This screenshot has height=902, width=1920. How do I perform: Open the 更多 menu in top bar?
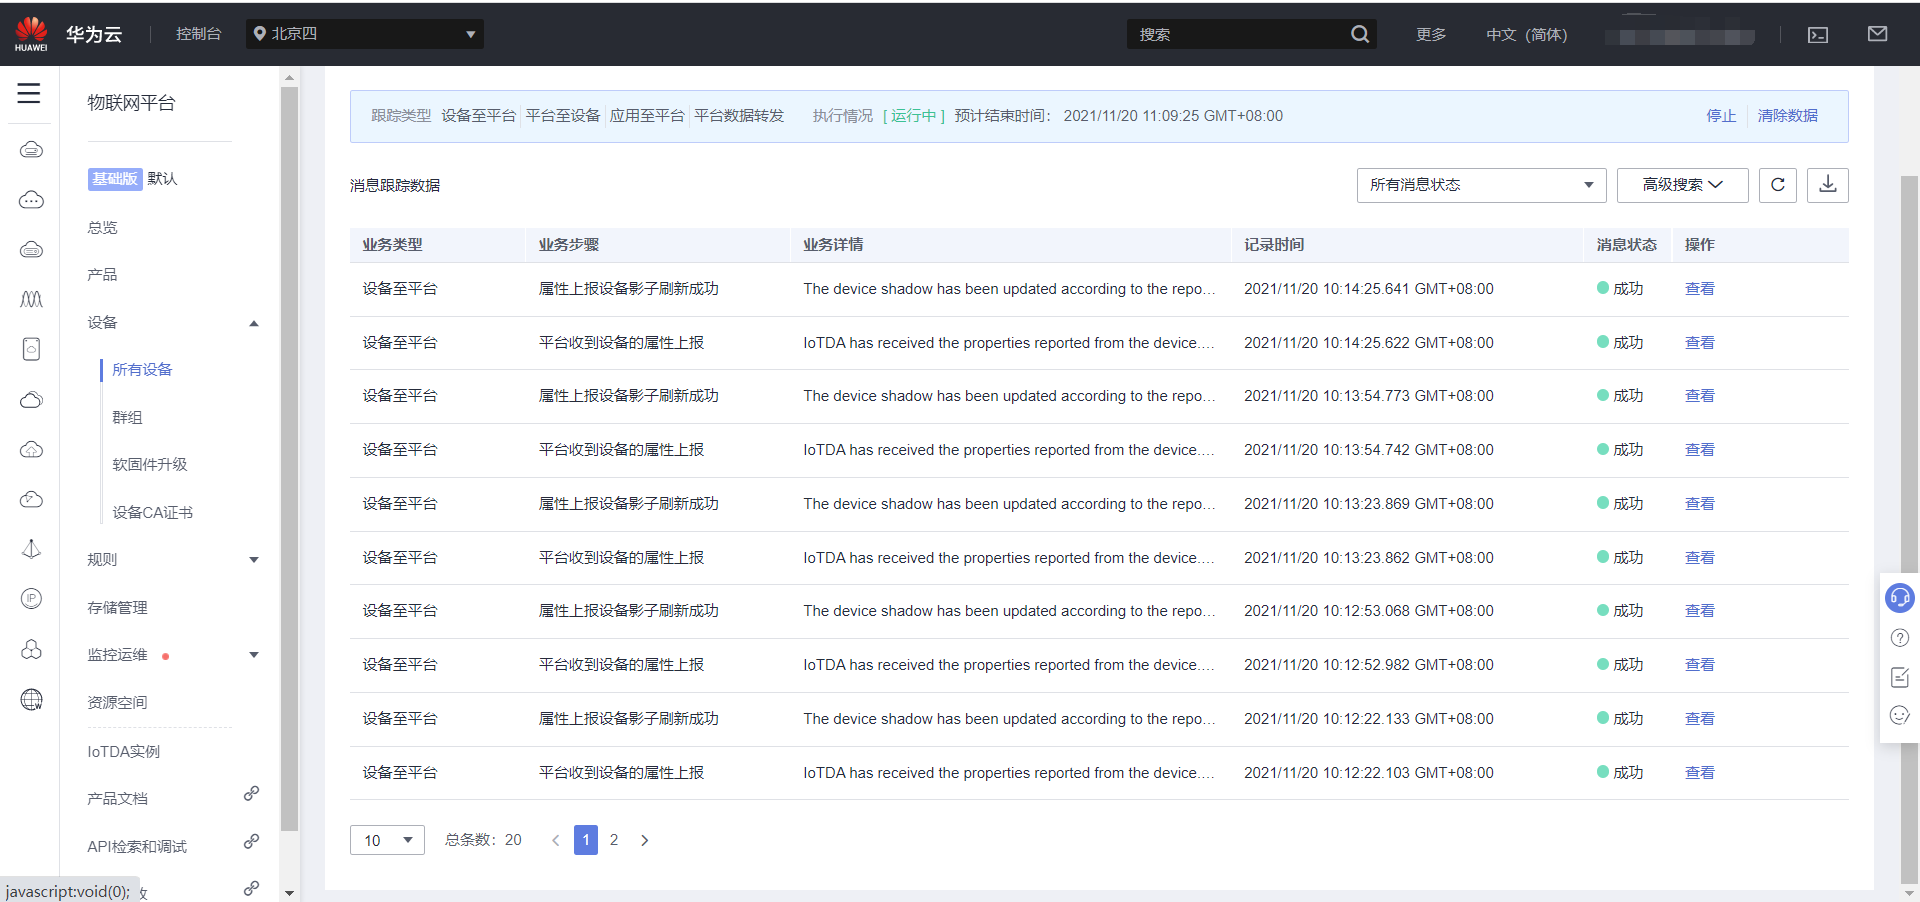pos(1431,34)
